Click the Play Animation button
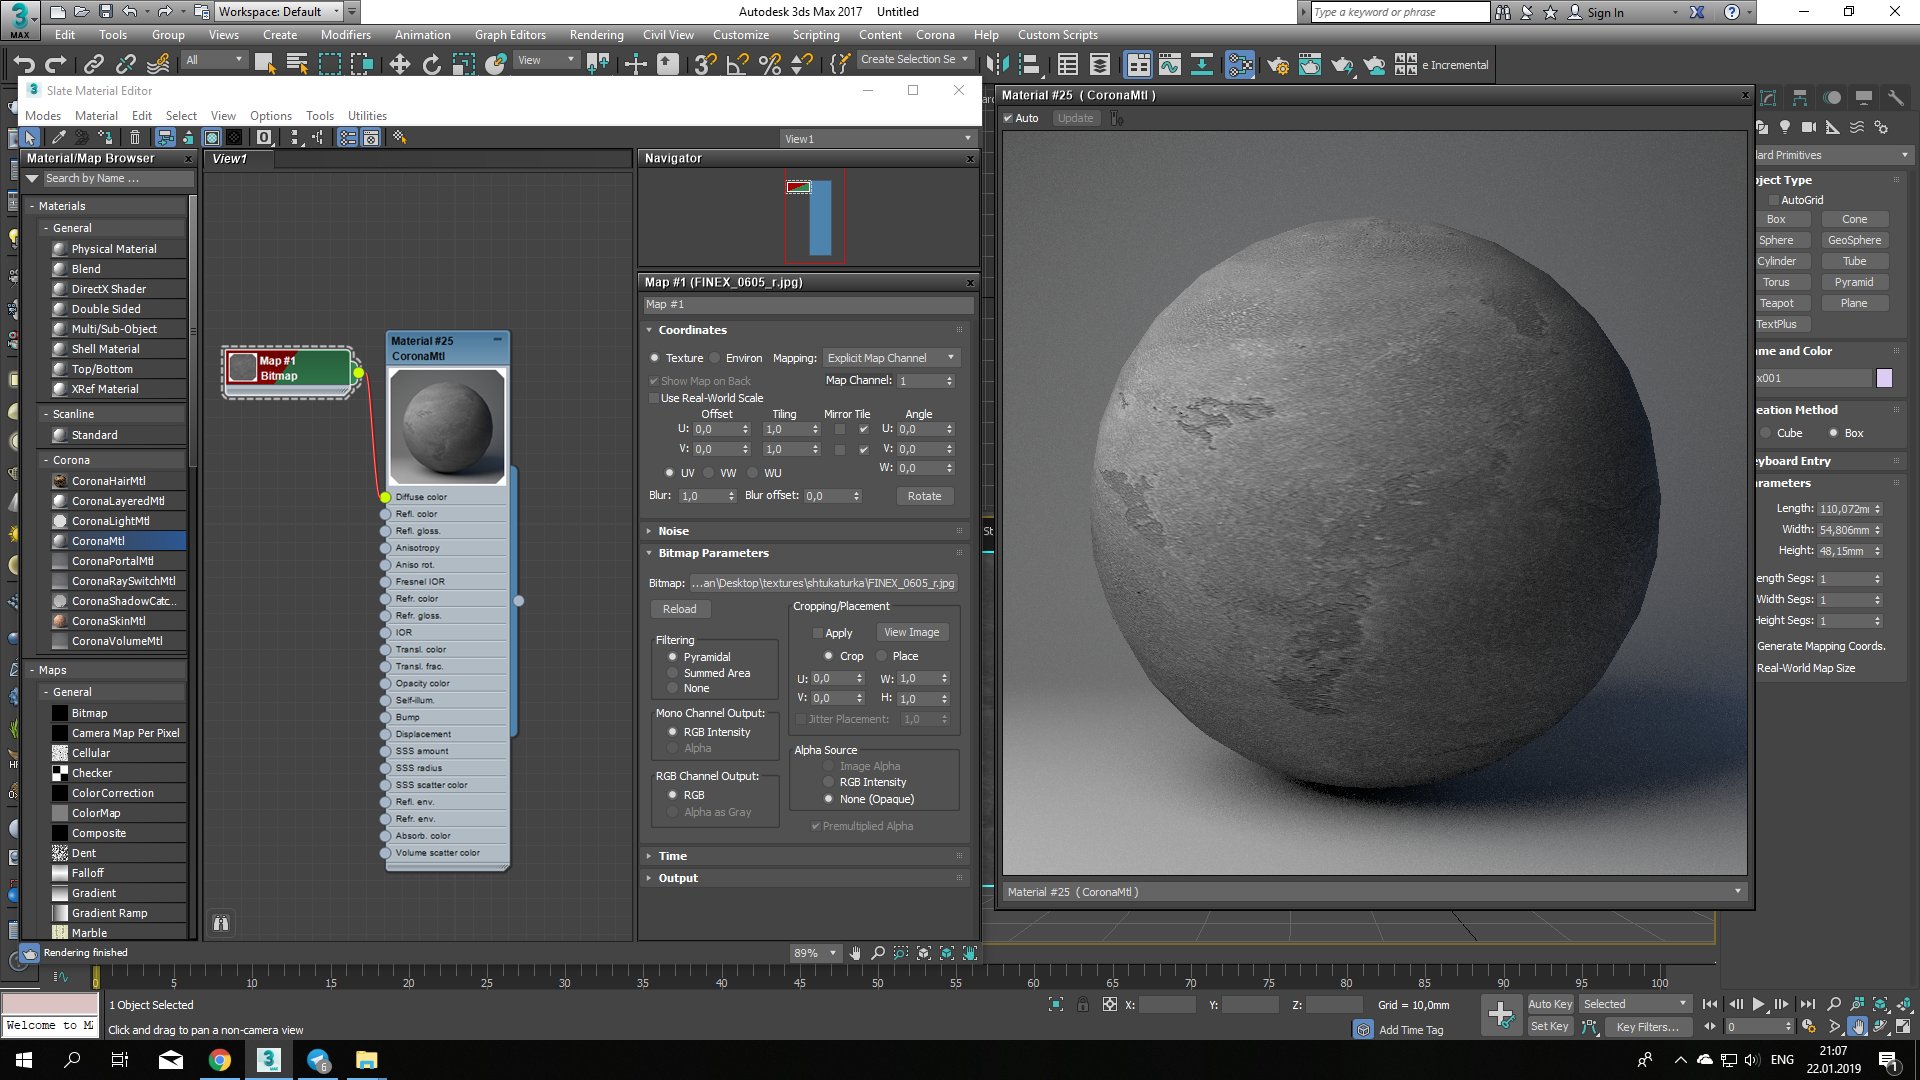 (x=1758, y=1004)
